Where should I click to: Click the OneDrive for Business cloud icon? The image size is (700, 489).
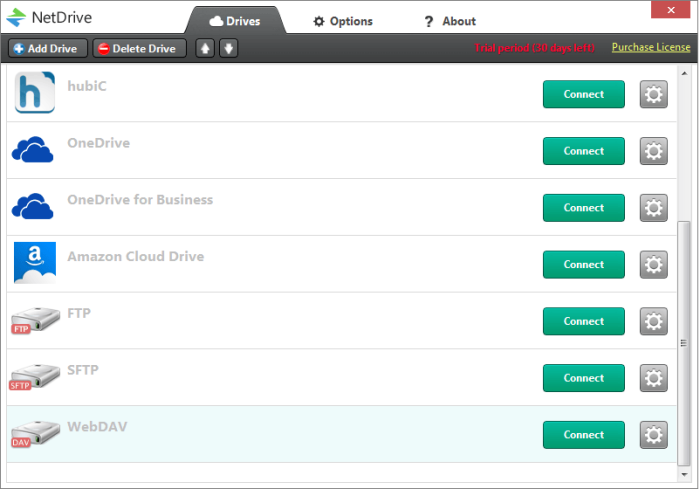coord(33,206)
